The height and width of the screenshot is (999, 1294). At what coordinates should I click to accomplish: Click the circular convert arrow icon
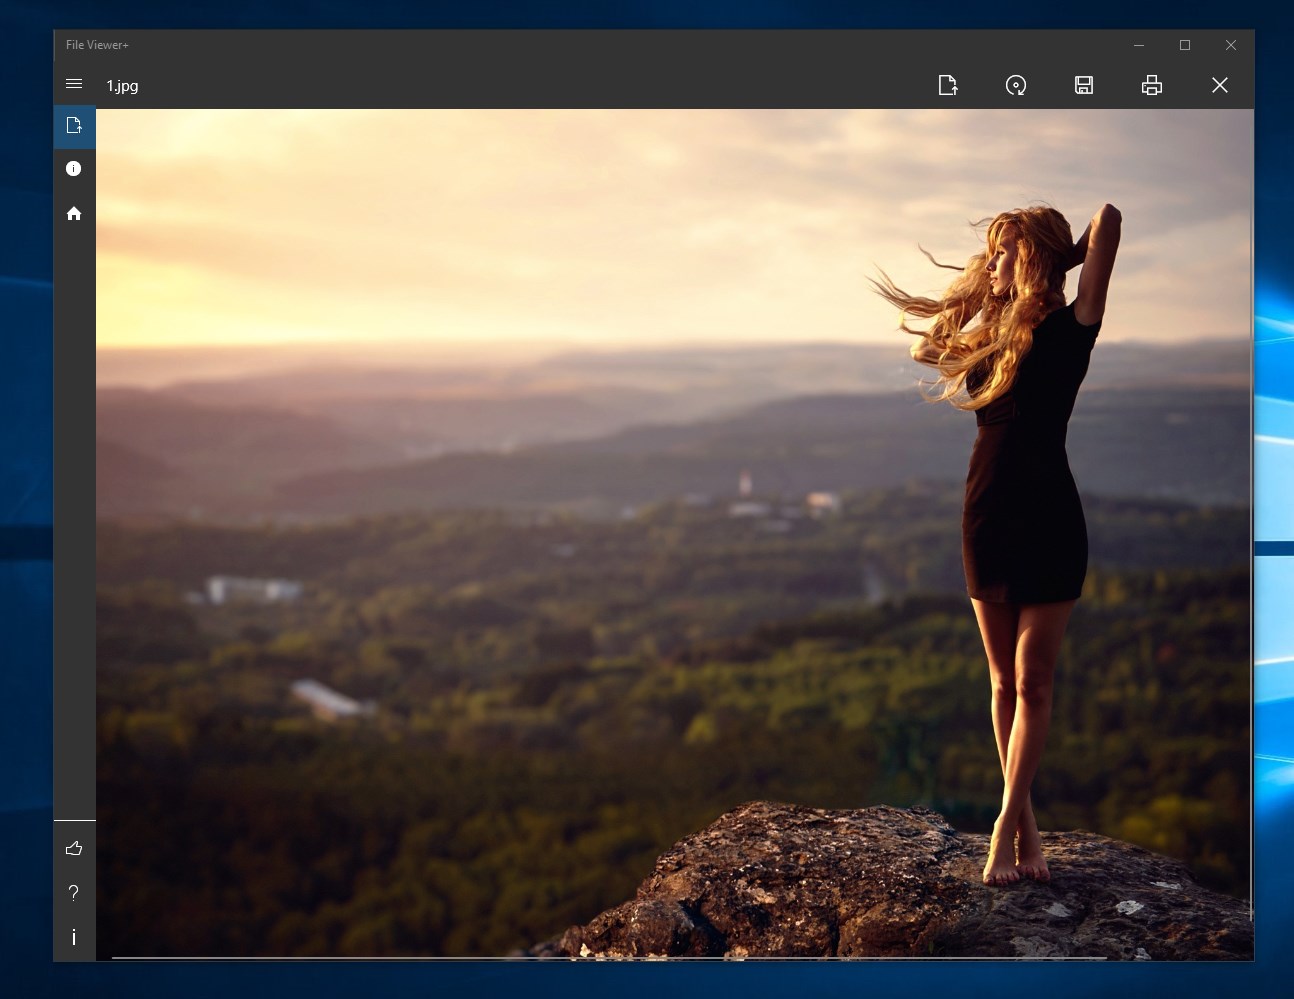(1016, 85)
